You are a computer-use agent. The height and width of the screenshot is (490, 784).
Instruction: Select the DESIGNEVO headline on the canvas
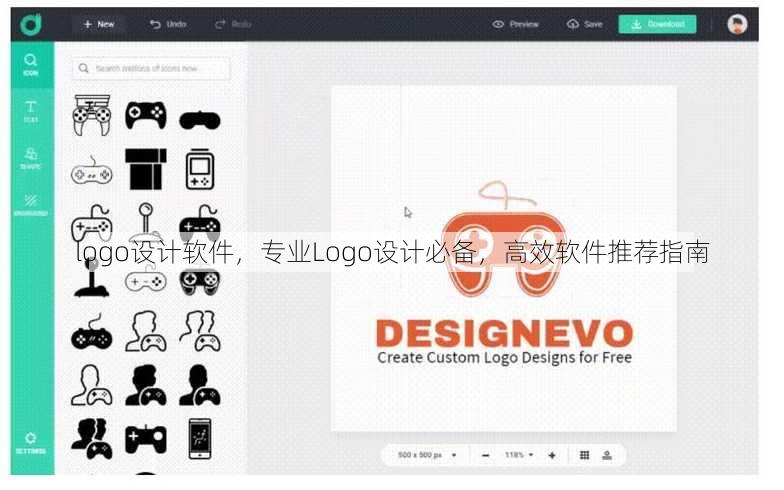coord(504,333)
